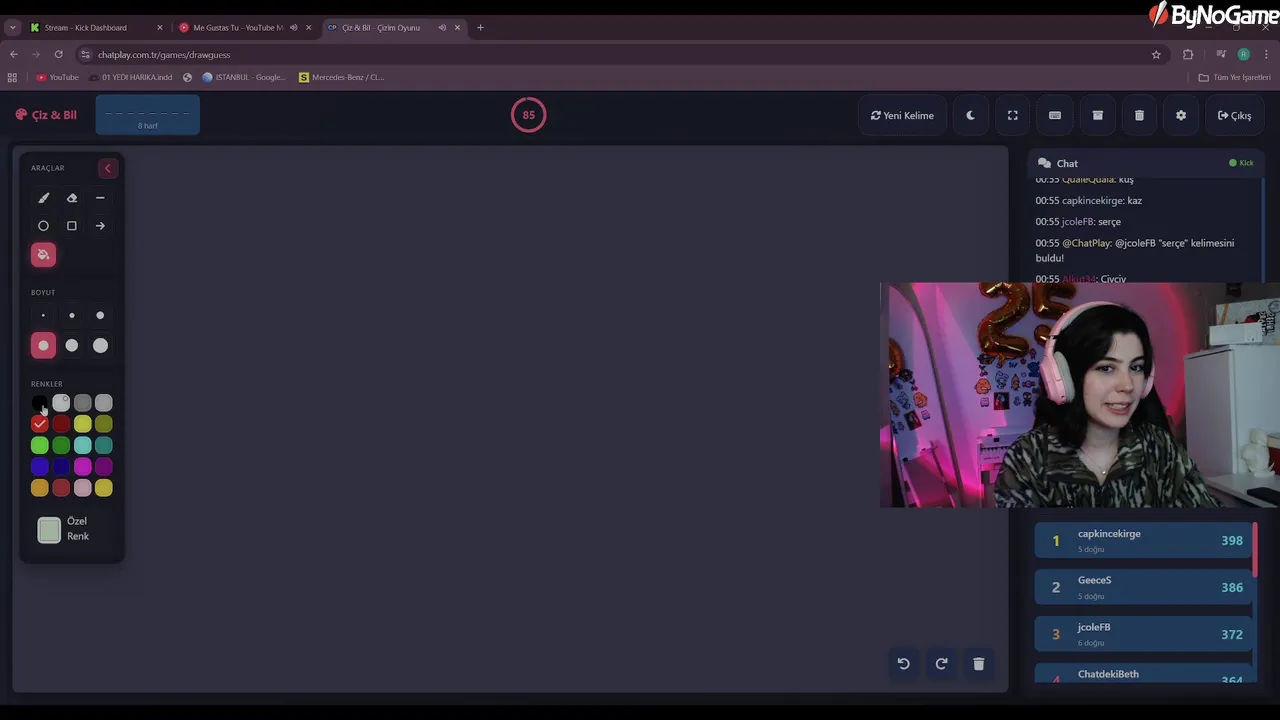Pick the pink color swatch

pyautogui.click(x=82, y=488)
